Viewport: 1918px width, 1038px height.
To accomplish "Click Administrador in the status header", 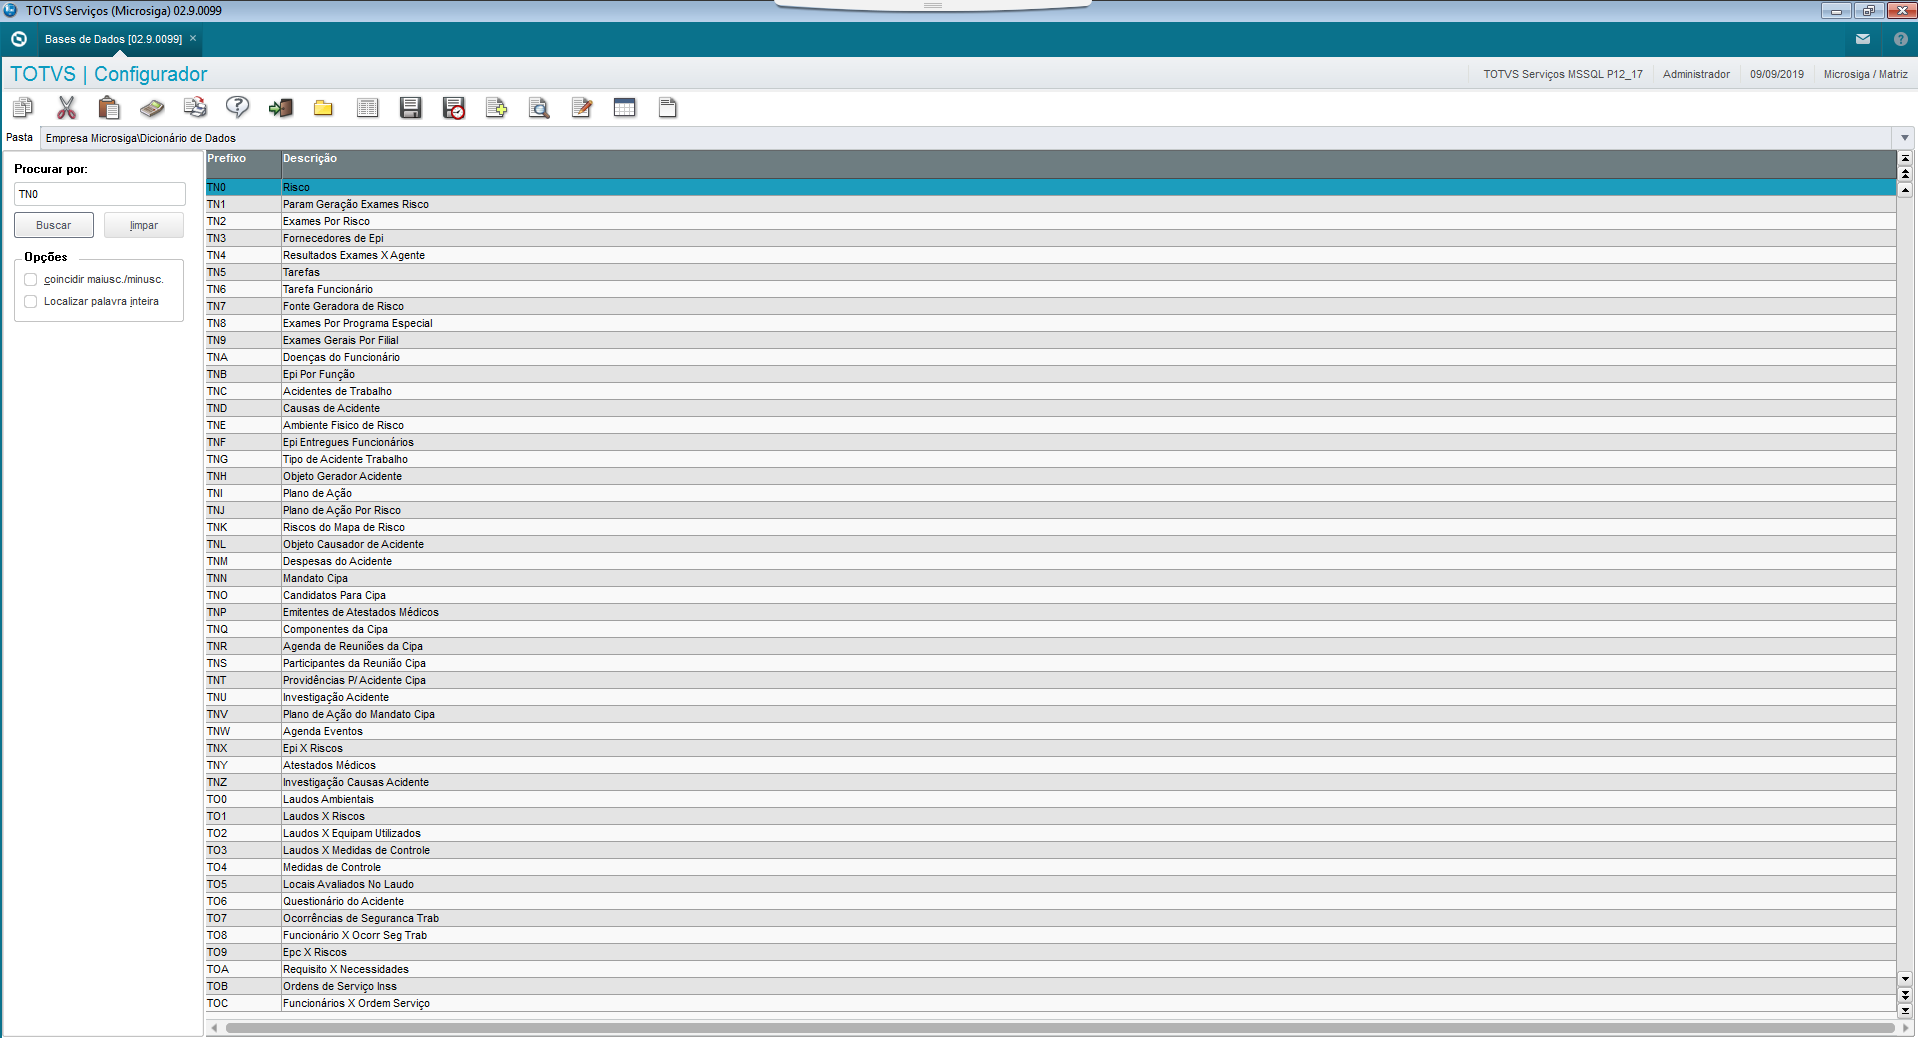I will coord(1696,74).
